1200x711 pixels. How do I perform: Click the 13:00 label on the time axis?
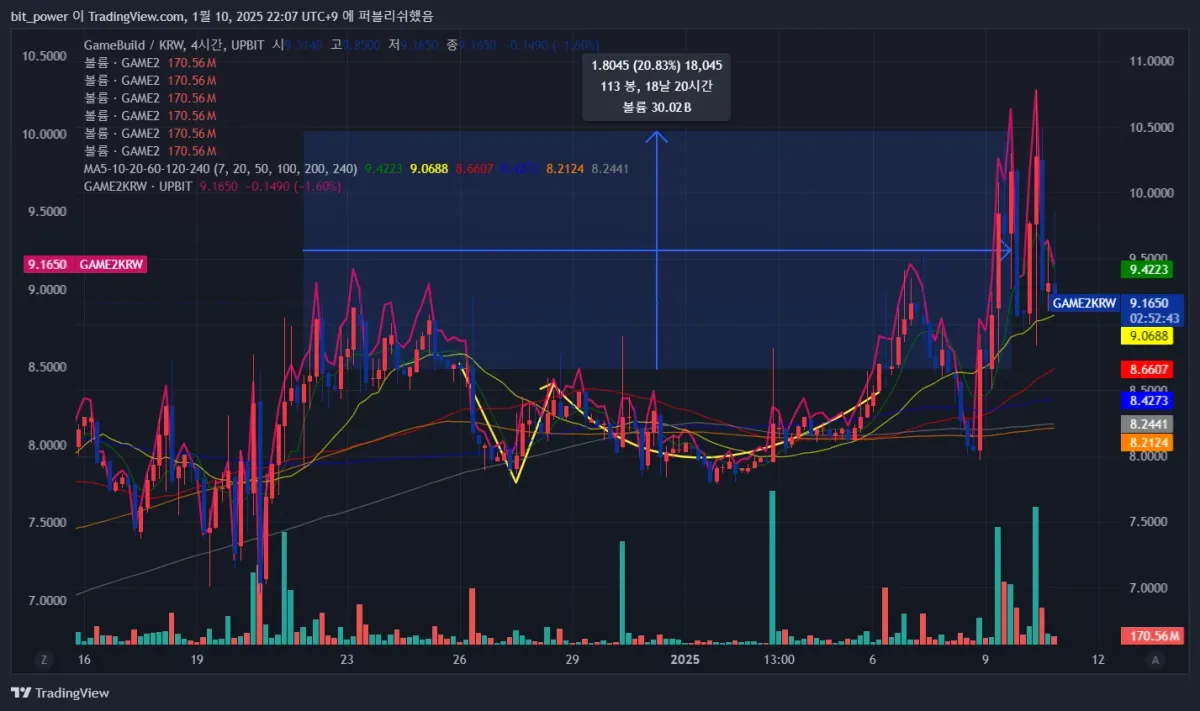point(779,660)
